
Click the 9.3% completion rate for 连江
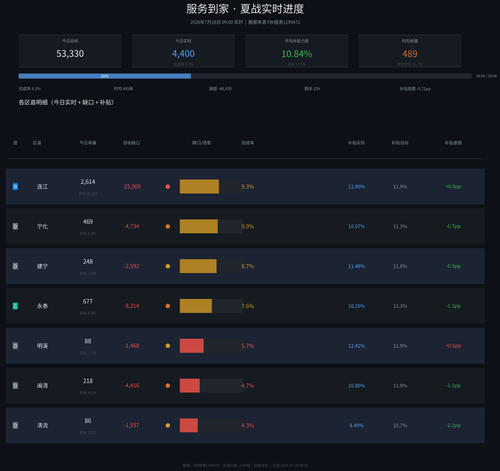[248, 186]
